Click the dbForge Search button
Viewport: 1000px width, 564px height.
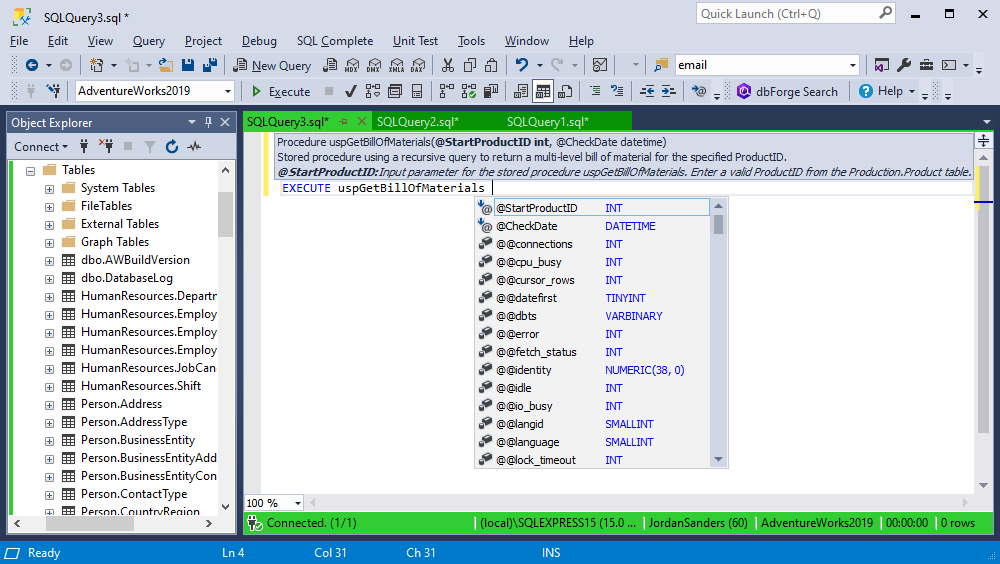[x=787, y=91]
